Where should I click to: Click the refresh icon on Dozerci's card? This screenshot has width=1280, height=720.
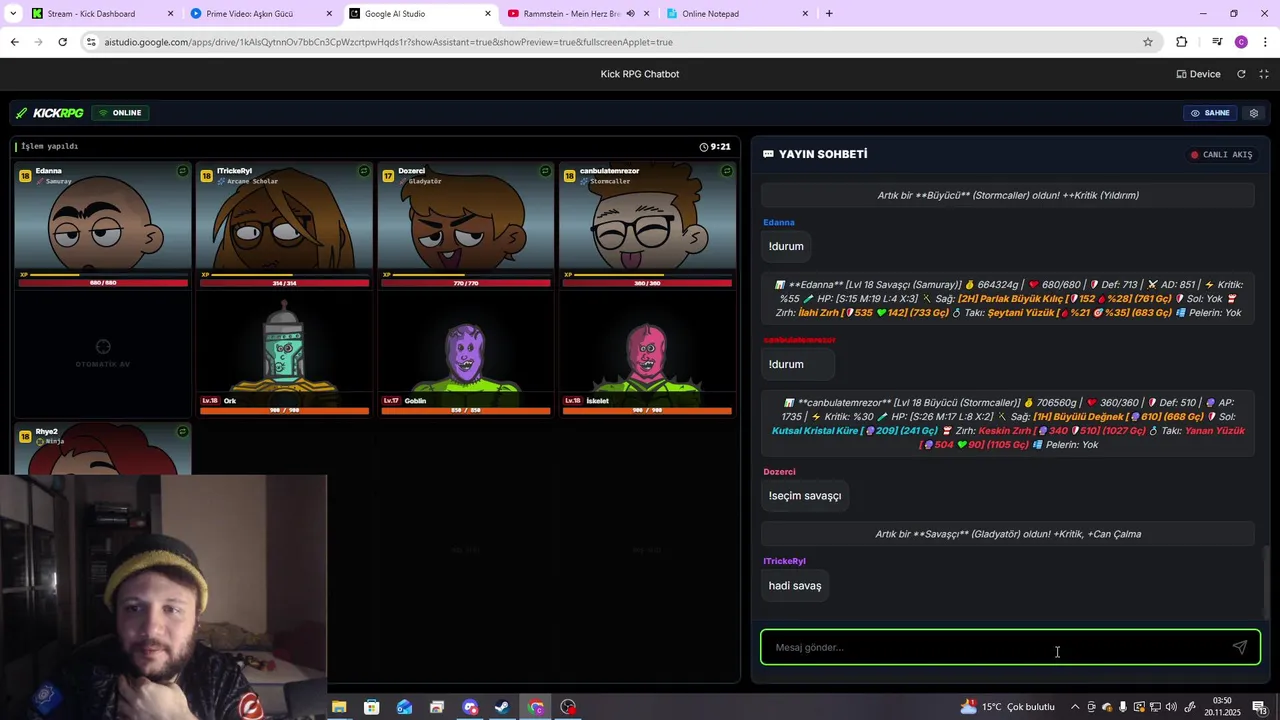click(545, 171)
